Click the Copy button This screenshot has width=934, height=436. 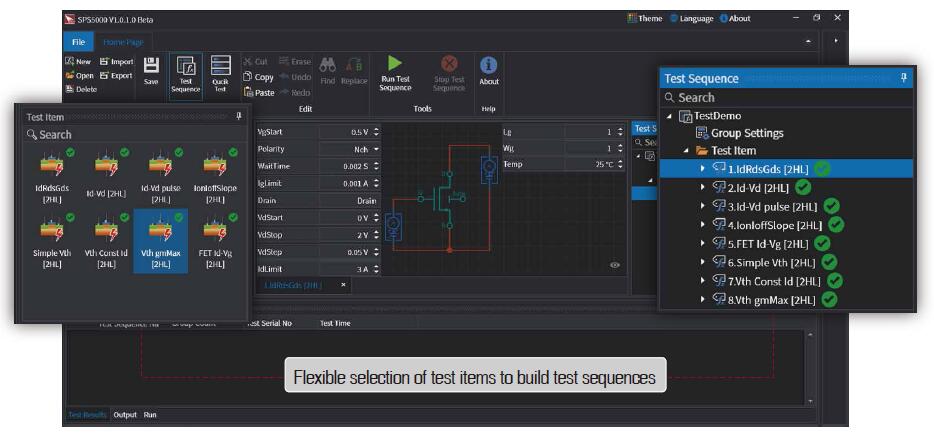click(258, 77)
